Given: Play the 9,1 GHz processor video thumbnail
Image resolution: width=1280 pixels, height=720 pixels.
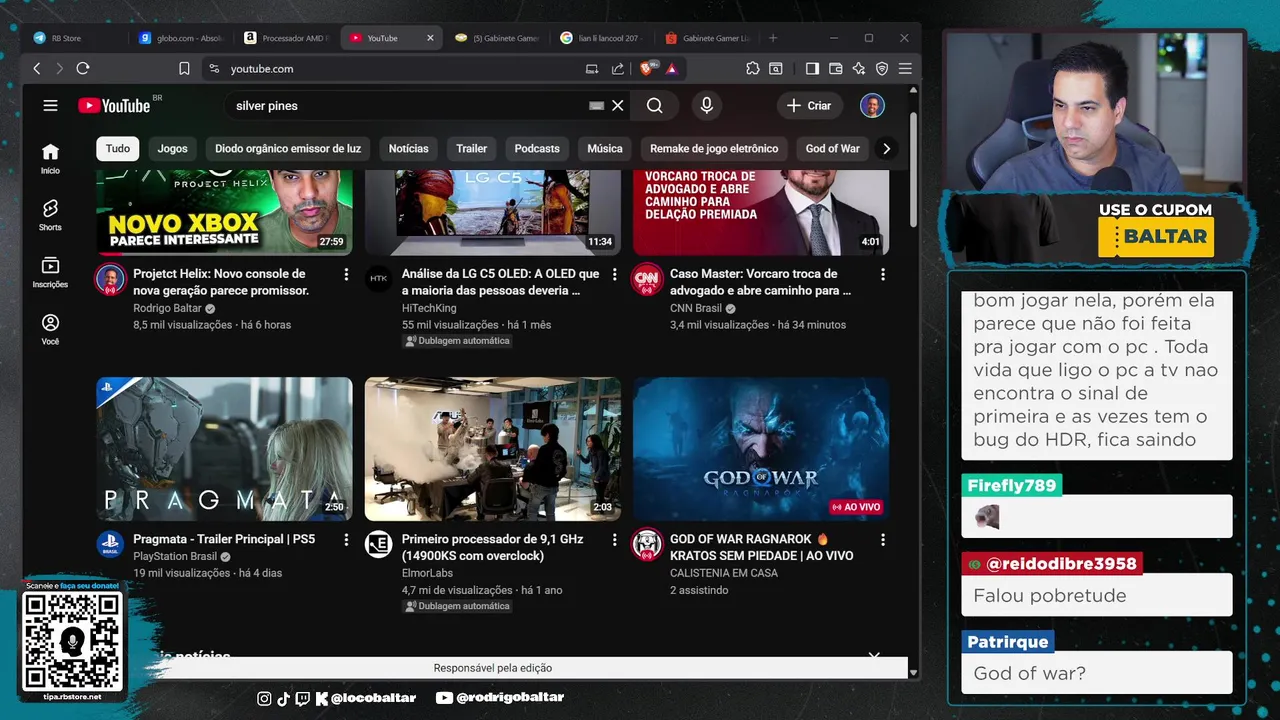Looking at the screenshot, I should [492, 449].
